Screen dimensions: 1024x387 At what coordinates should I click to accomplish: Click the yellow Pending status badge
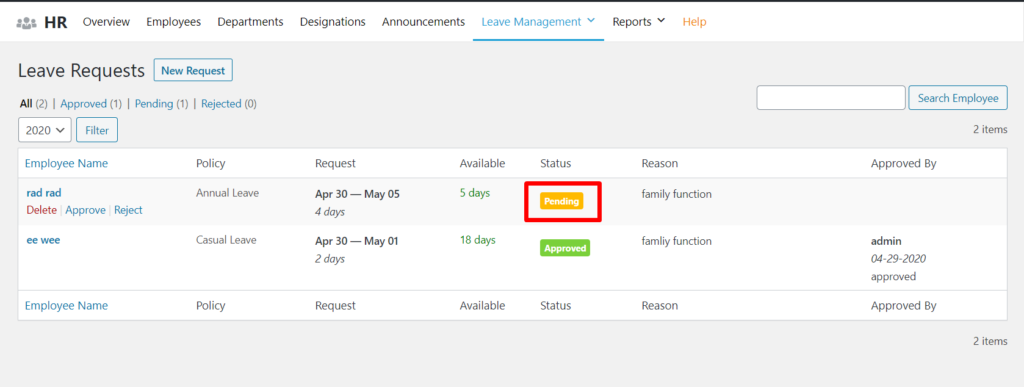click(x=562, y=202)
